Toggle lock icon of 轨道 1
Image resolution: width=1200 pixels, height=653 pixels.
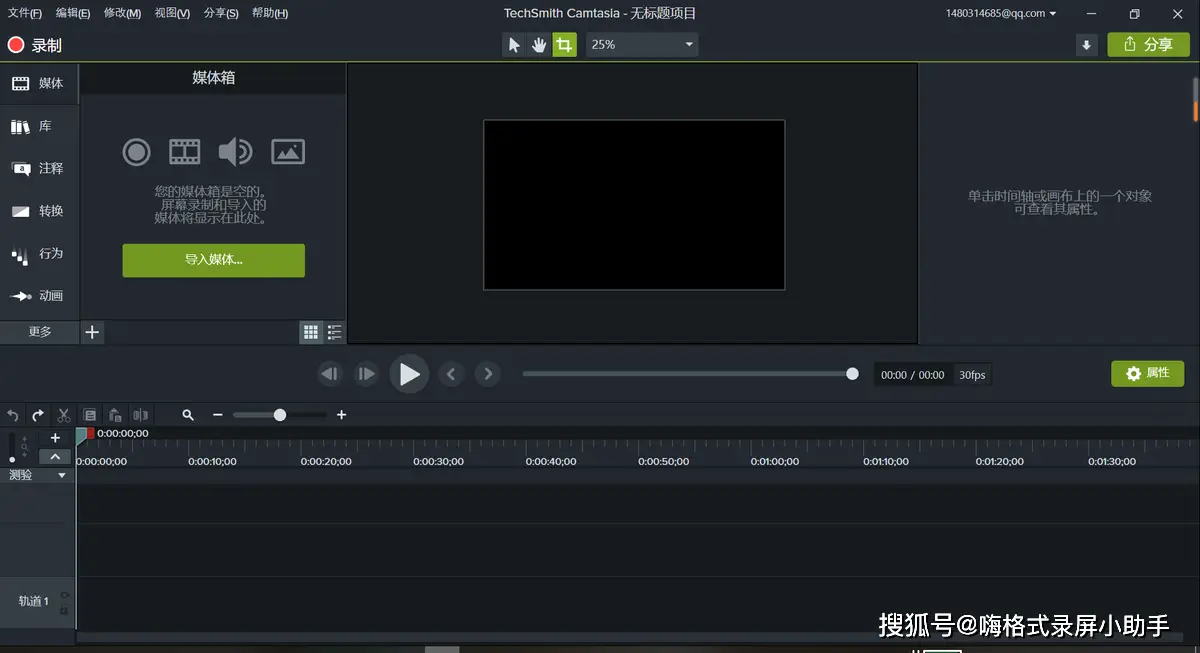(x=65, y=610)
